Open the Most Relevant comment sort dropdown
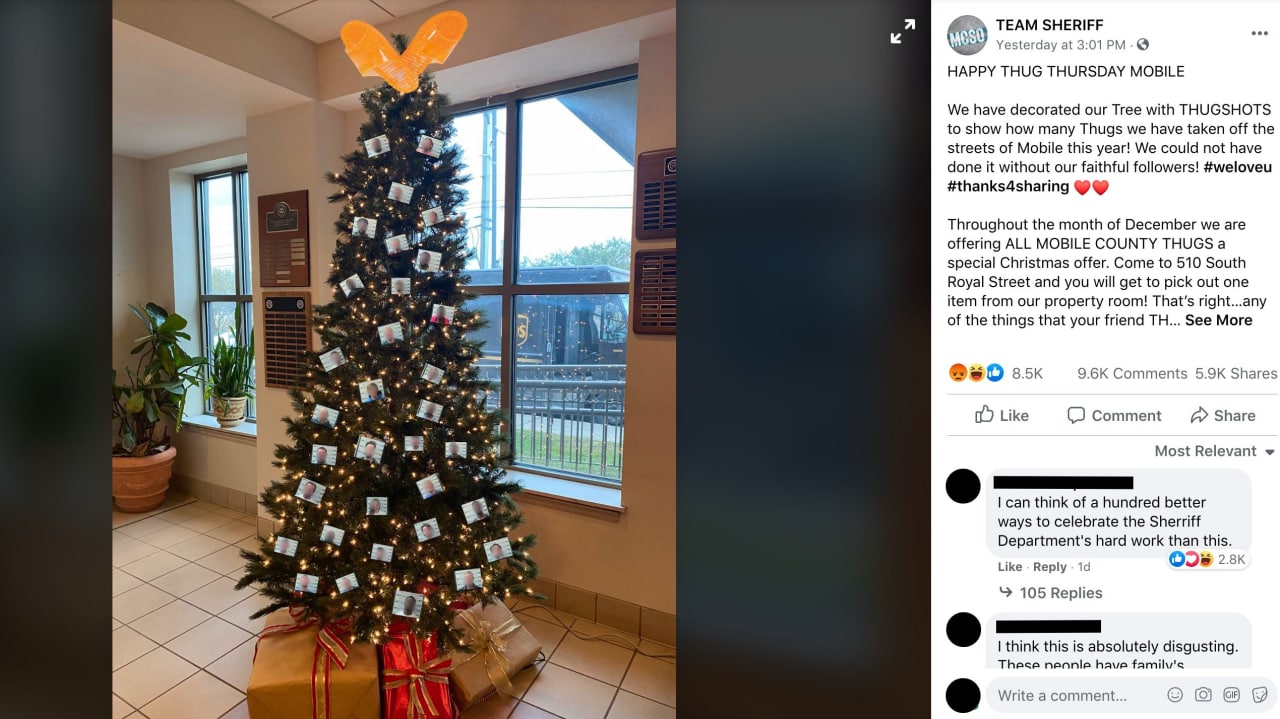Image resolution: width=1280 pixels, height=719 pixels. [1215, 451]
